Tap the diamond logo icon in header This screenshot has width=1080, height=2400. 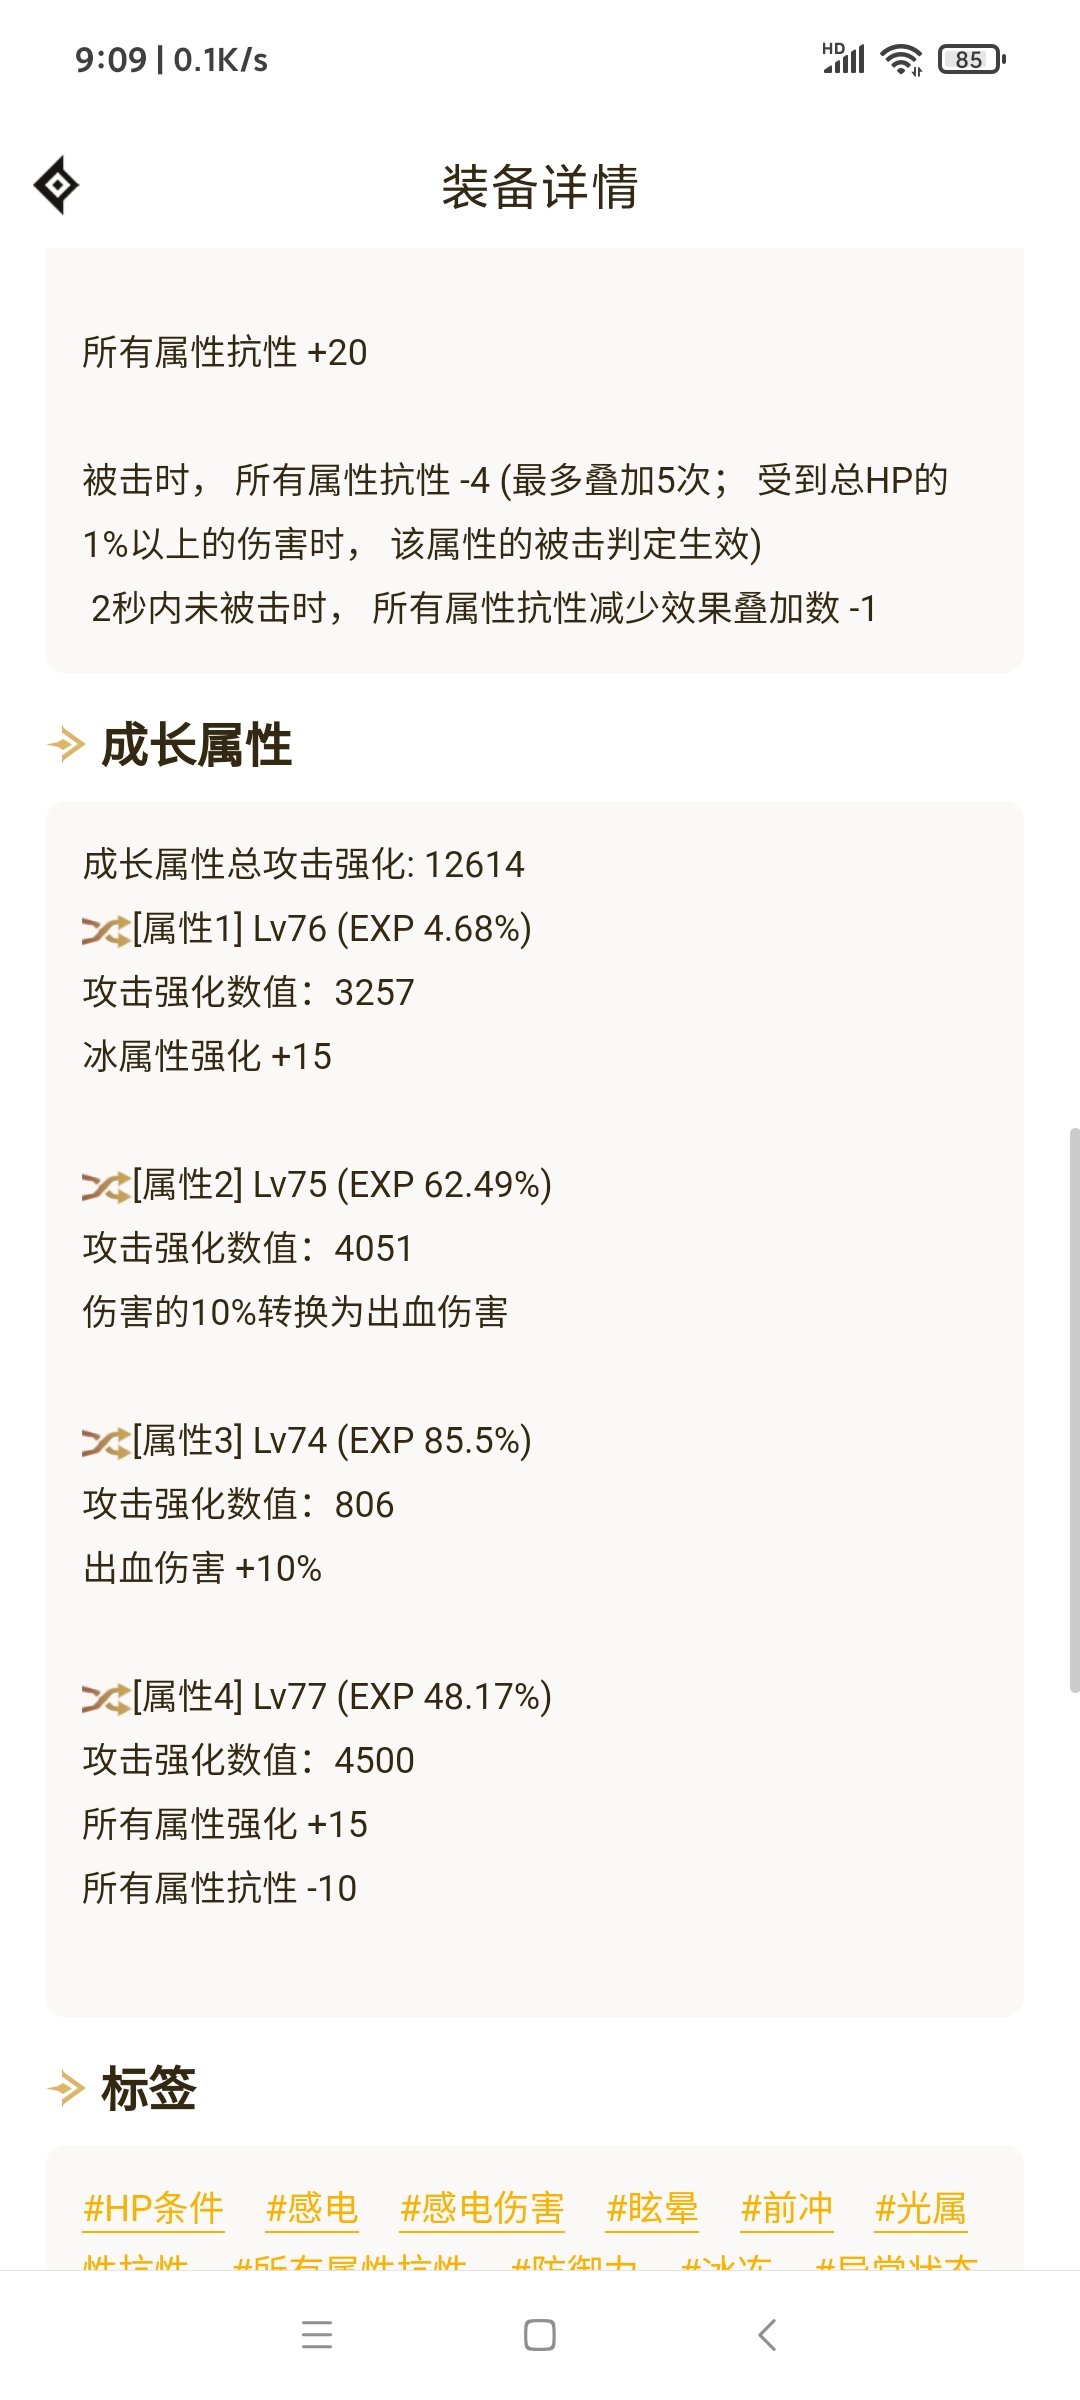pos(57,185)
